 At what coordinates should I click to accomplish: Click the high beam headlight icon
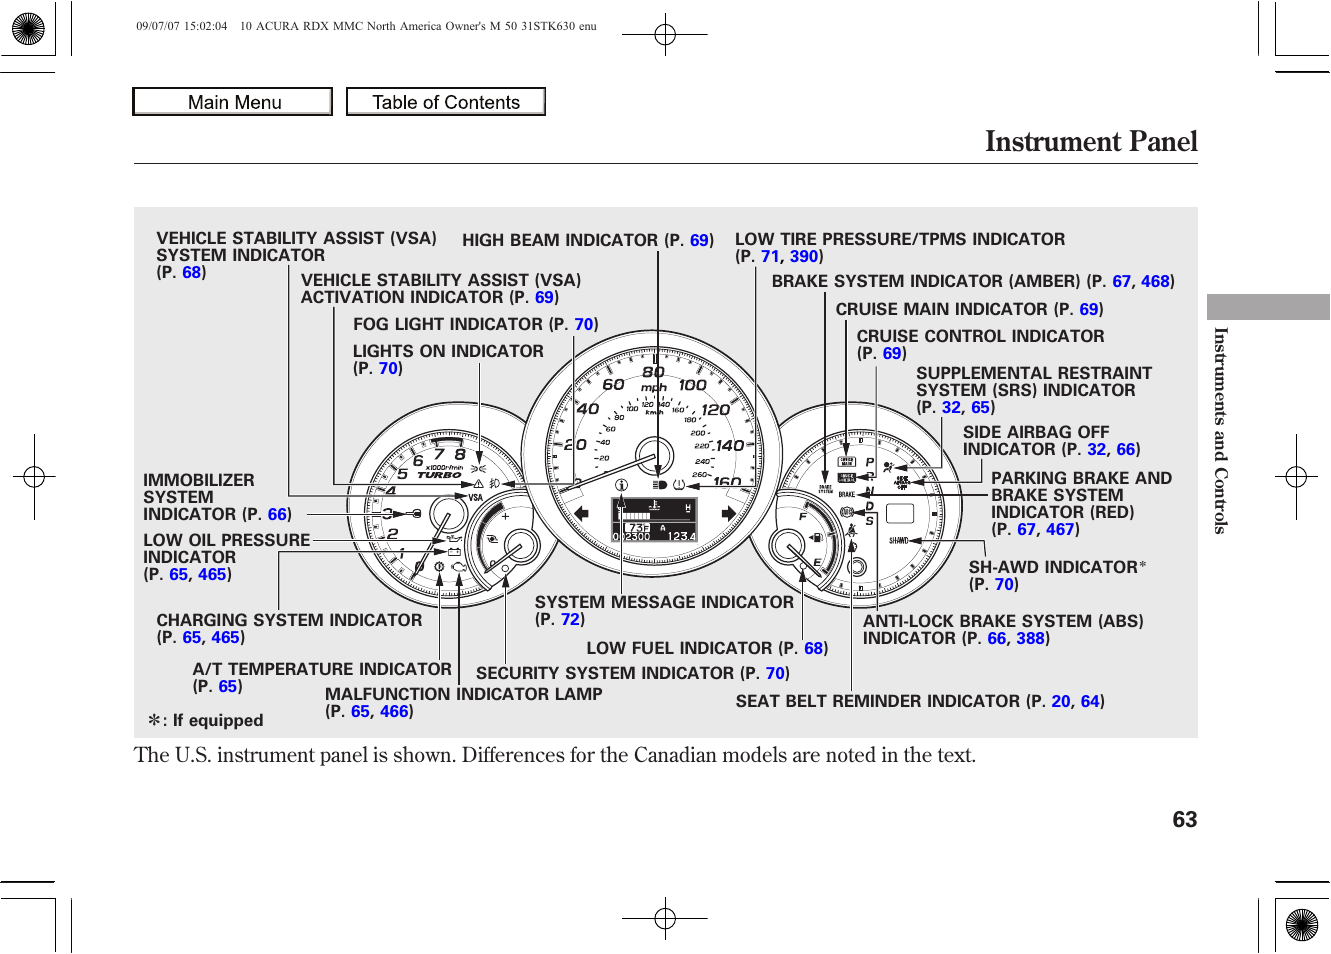pyautogui.click(x=659, y=485)
